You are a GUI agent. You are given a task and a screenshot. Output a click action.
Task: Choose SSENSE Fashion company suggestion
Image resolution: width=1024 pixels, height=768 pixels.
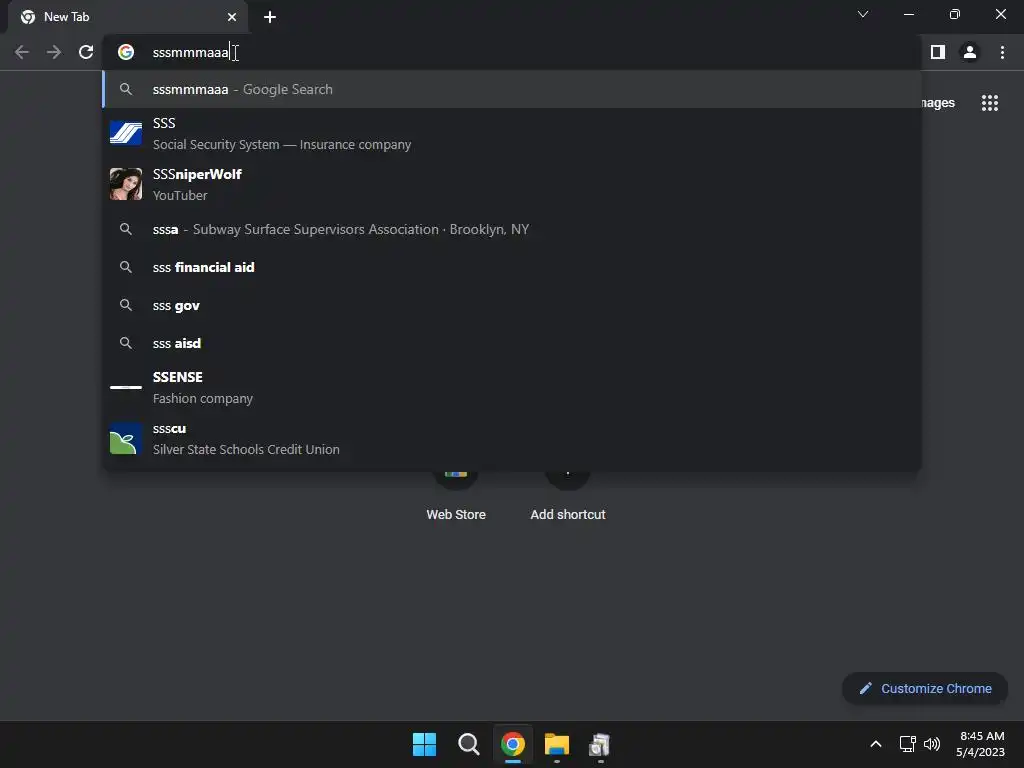point(512,387)
